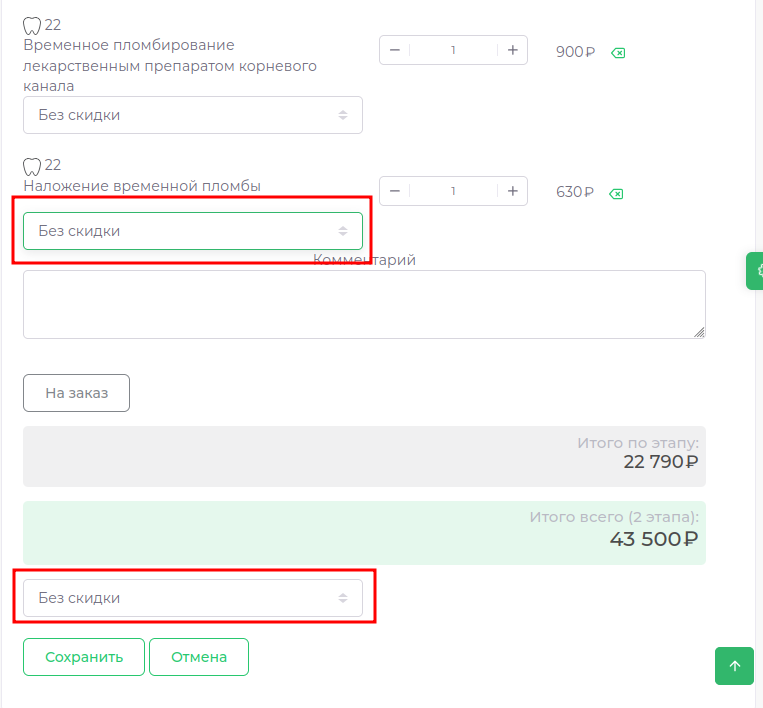Click quantity field of the 630 ₽ service
The width and height of the screenshot is (763, 708).
coord(453,191)
